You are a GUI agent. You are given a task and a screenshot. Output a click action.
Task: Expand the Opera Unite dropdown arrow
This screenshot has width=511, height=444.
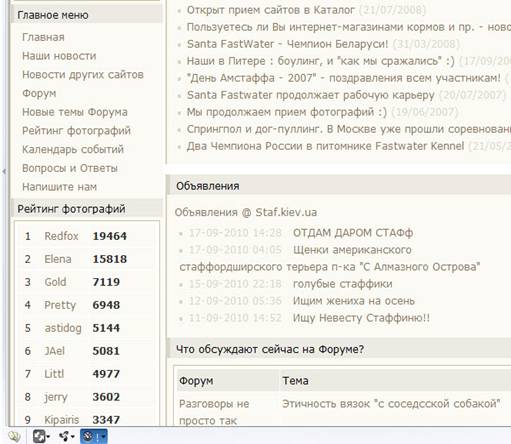(x=72, y=436)
